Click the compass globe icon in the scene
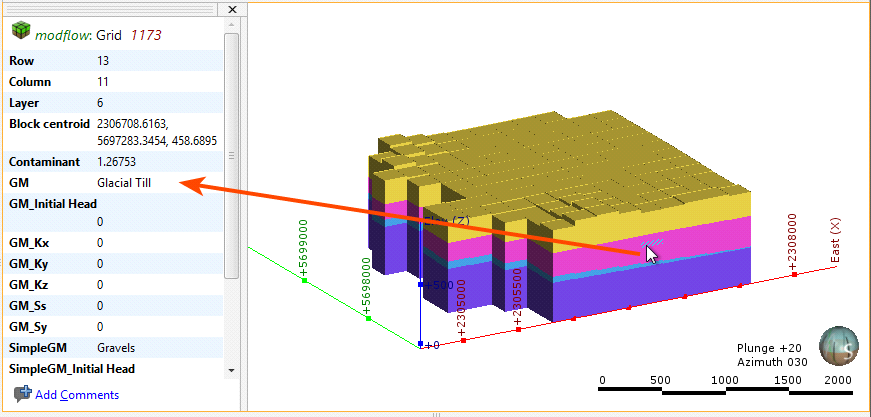 point(836,346)
